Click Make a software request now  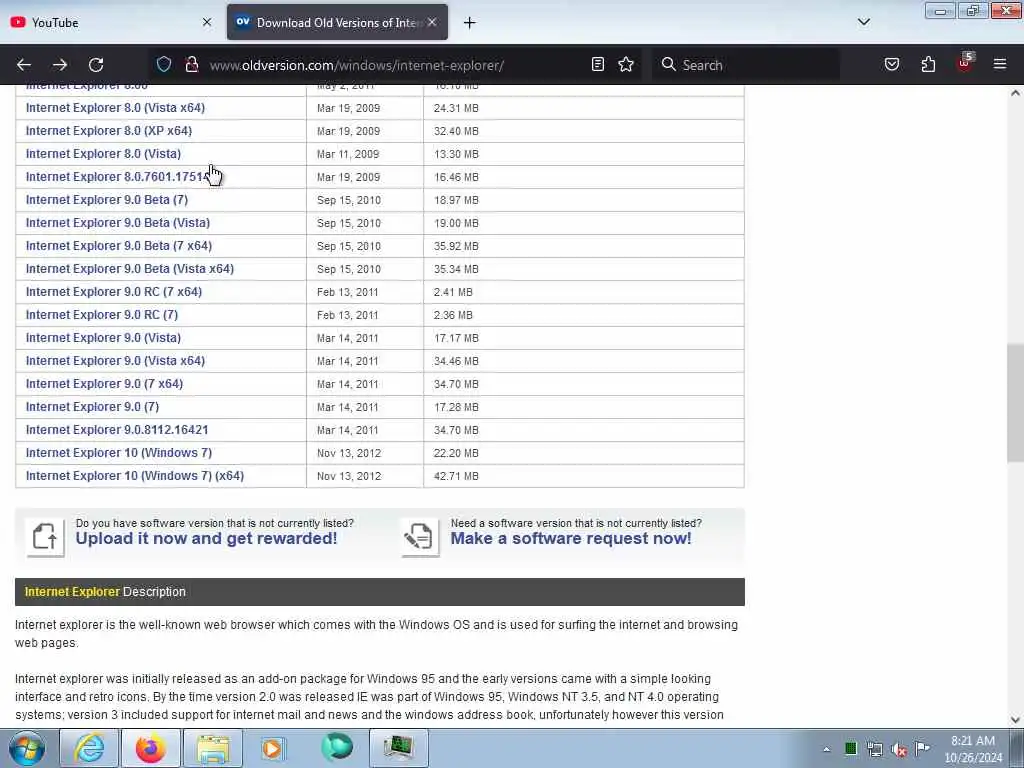click(571, 538)
